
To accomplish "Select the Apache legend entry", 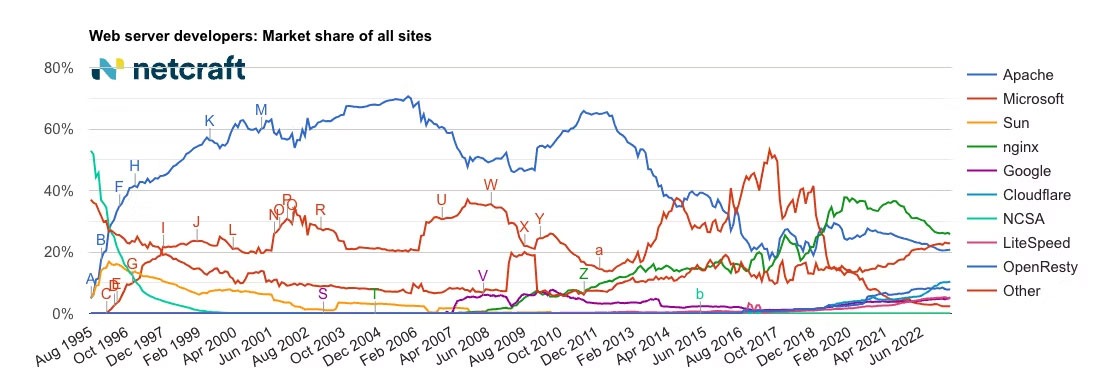I will pos(1010,75).
